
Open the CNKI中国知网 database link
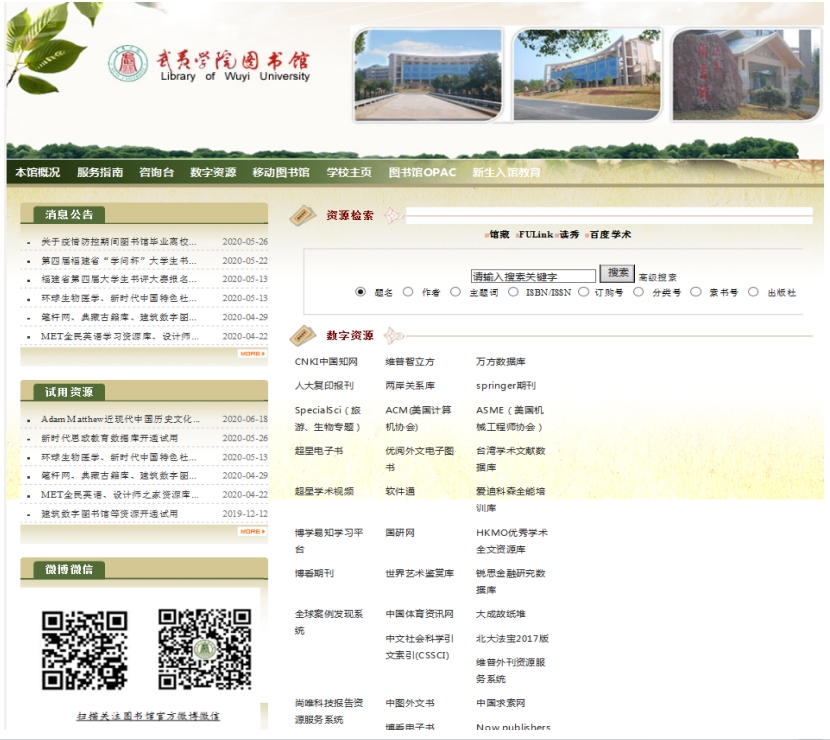pos(326,361)
